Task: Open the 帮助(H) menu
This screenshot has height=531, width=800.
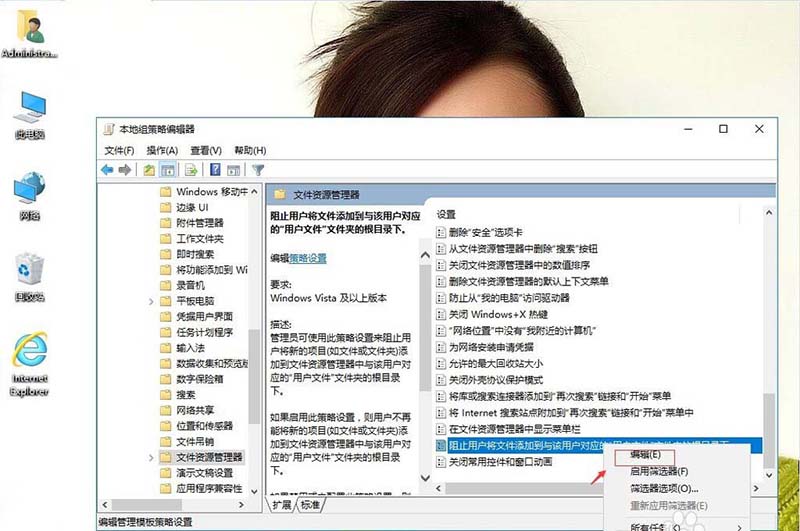Action: tap(250, 150)
